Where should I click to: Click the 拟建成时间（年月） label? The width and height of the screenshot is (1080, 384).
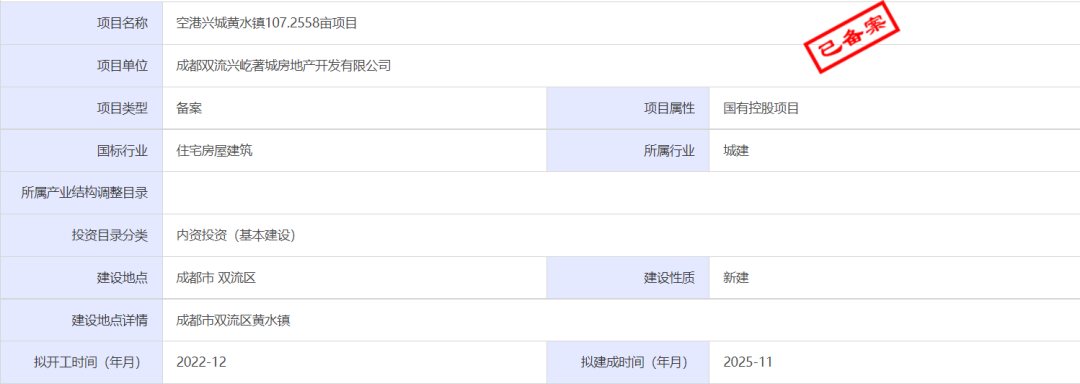point(634,363)
